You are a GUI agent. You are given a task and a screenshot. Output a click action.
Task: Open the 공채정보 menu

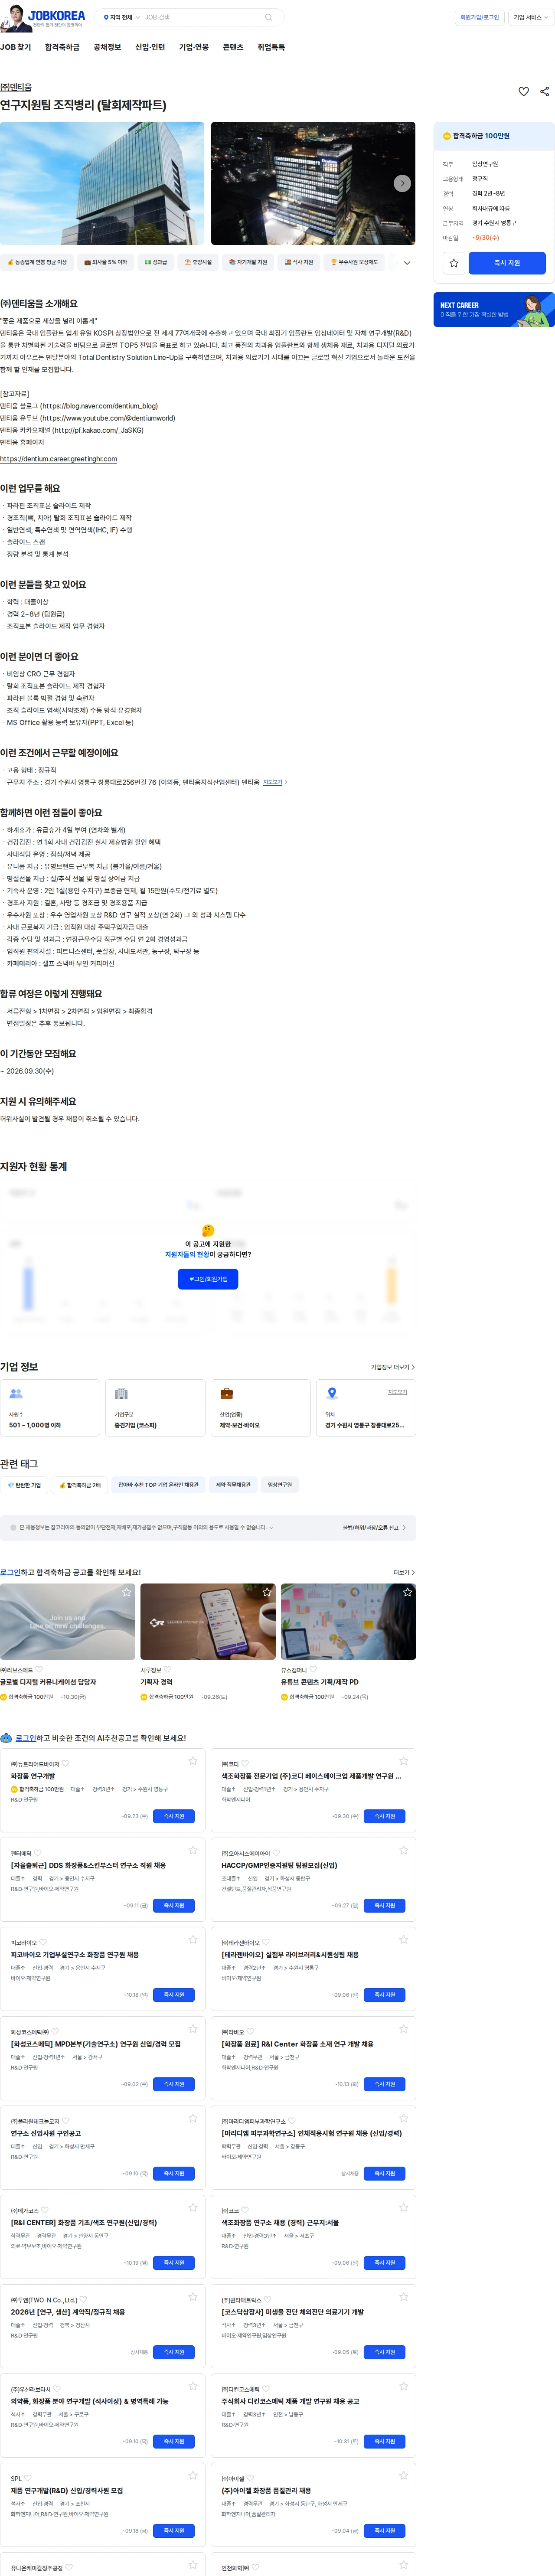pos(107,47)
